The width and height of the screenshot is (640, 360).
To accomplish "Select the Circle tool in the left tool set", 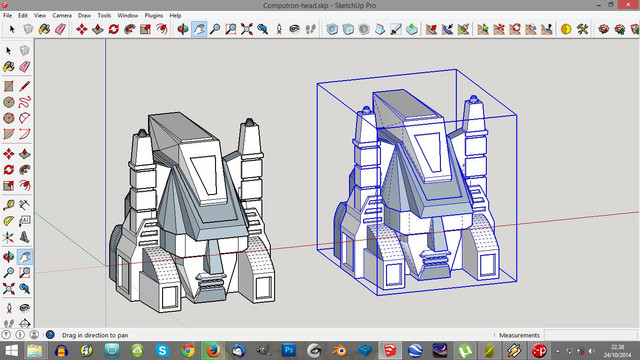I will click(9, 102).
